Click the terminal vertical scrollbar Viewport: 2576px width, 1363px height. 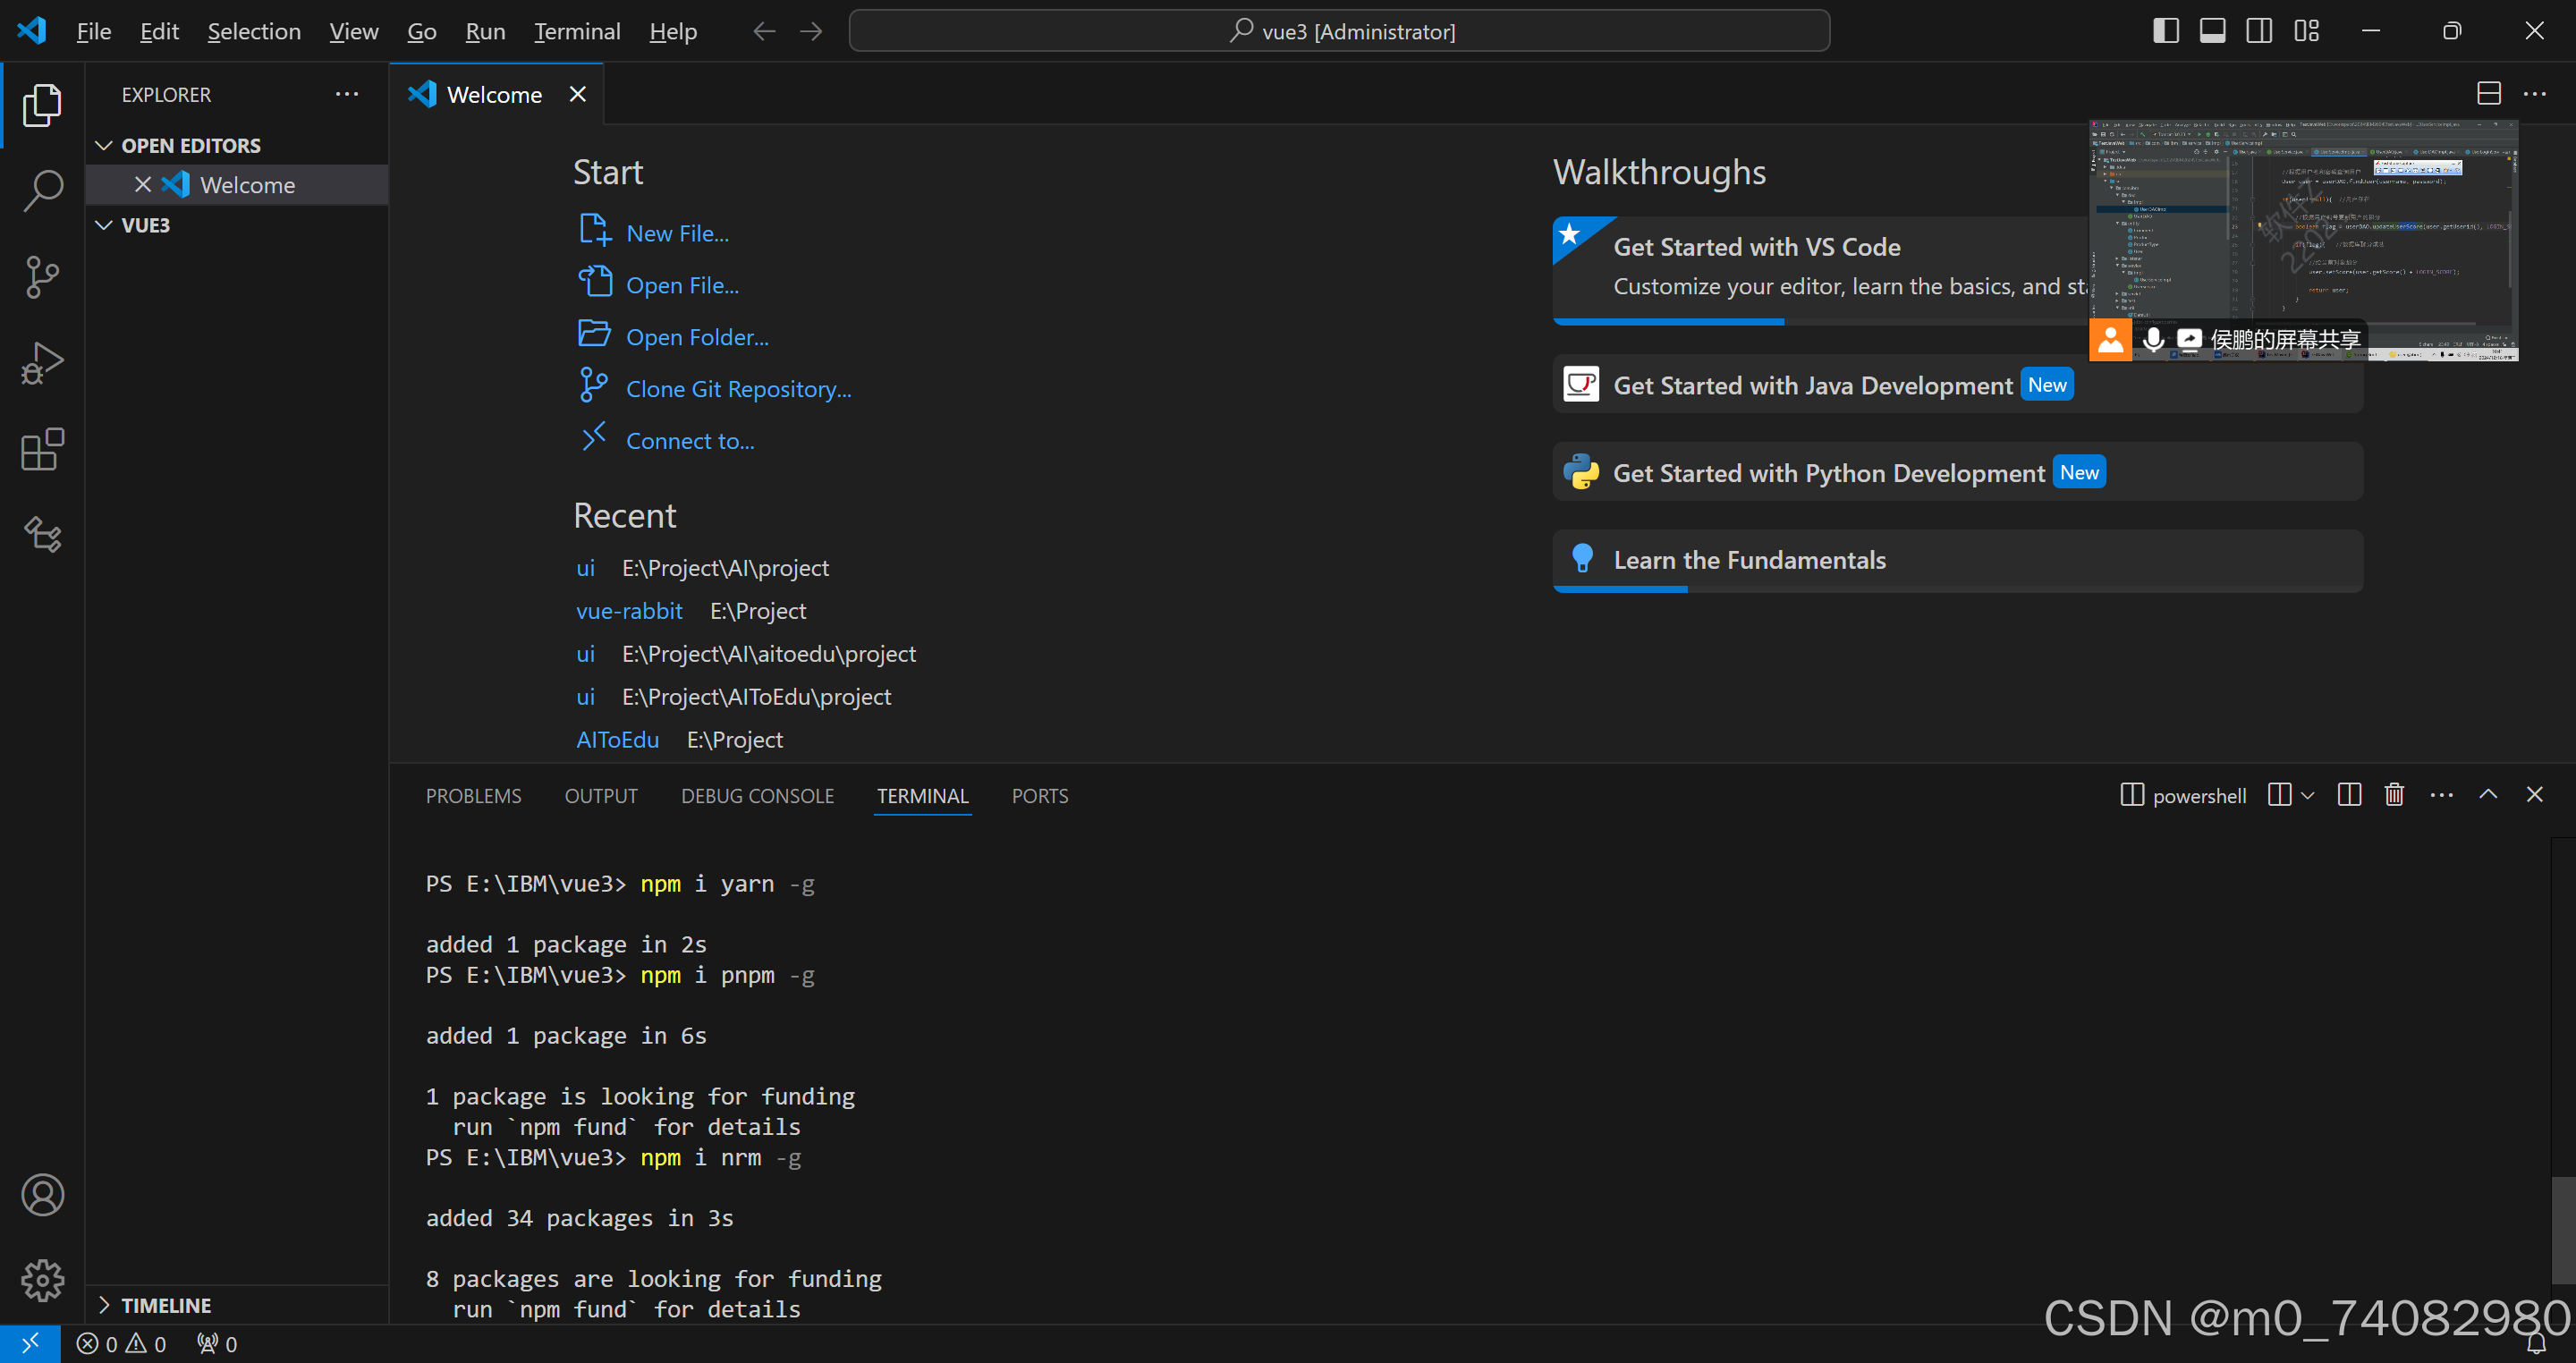tap(2563, 1230)
